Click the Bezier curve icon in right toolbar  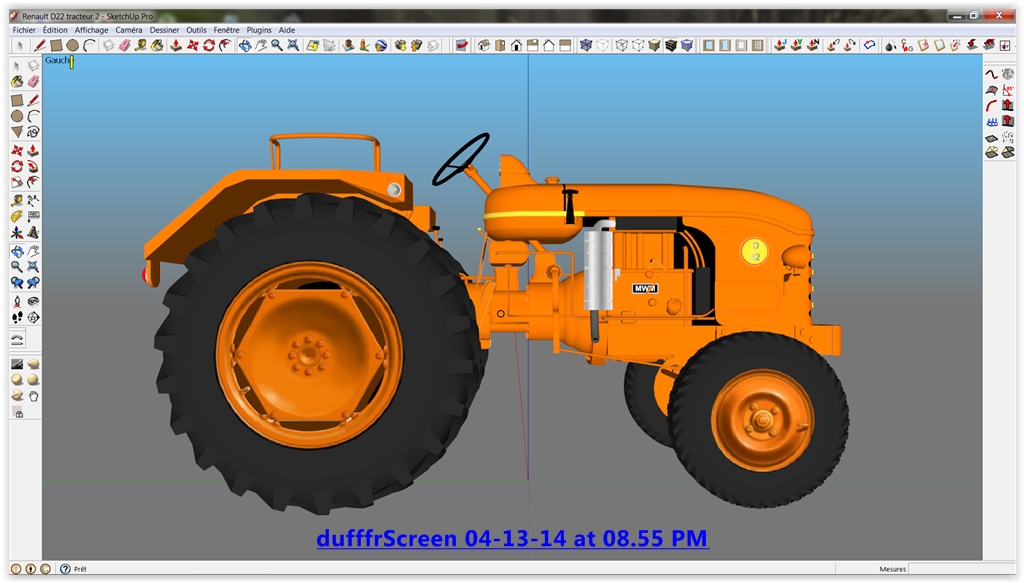coord(991,74)
